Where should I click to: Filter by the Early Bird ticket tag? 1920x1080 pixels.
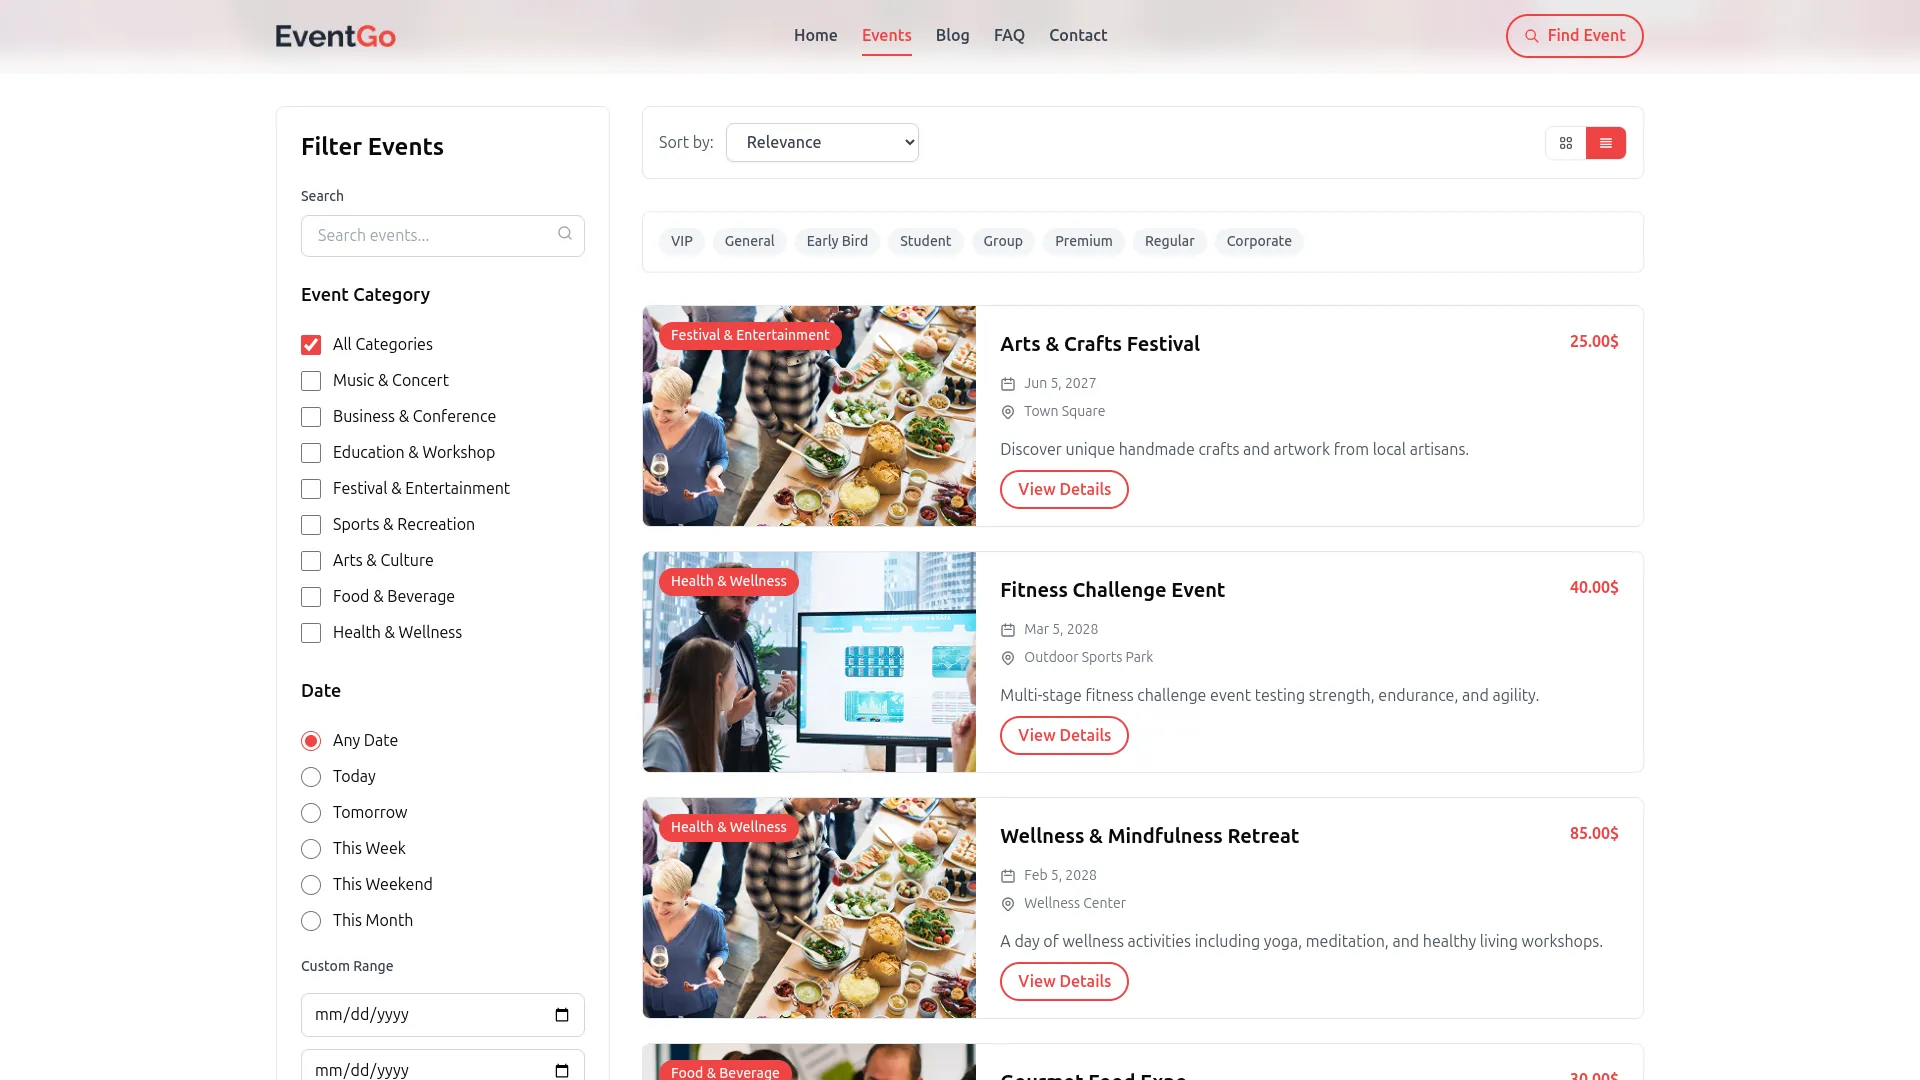837,241
